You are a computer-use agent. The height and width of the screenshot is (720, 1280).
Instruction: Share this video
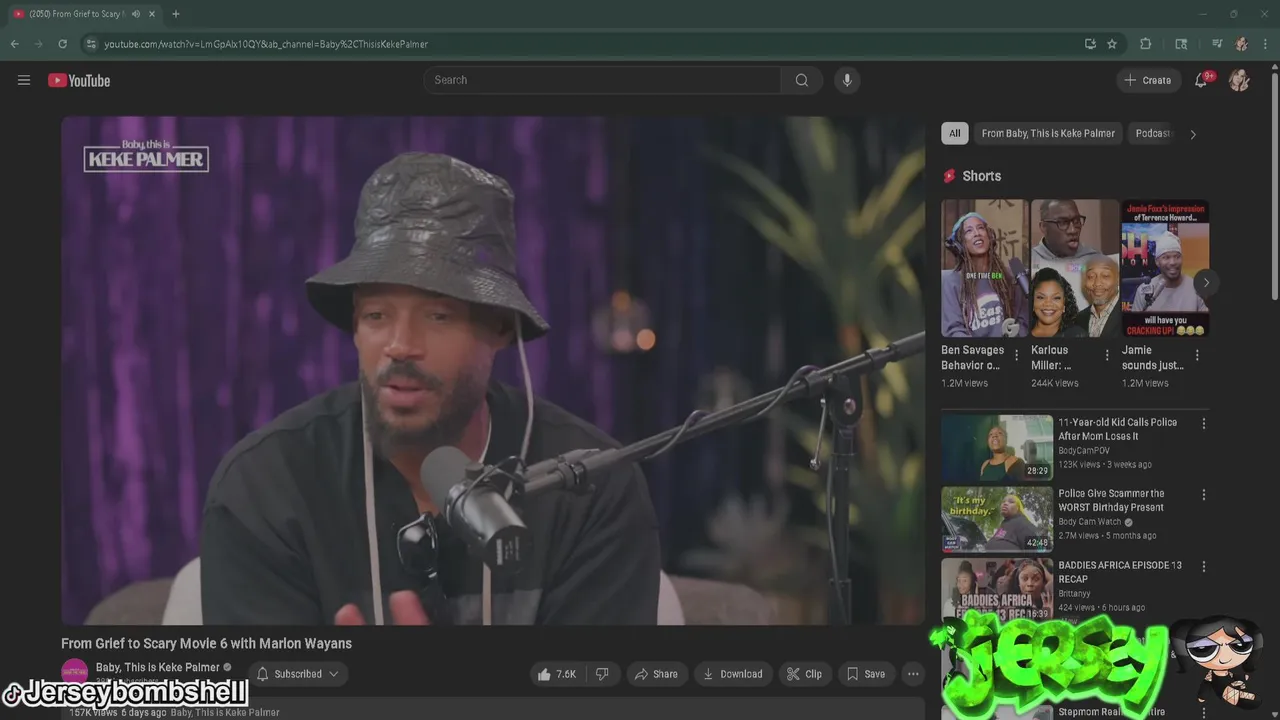[656, 674]
